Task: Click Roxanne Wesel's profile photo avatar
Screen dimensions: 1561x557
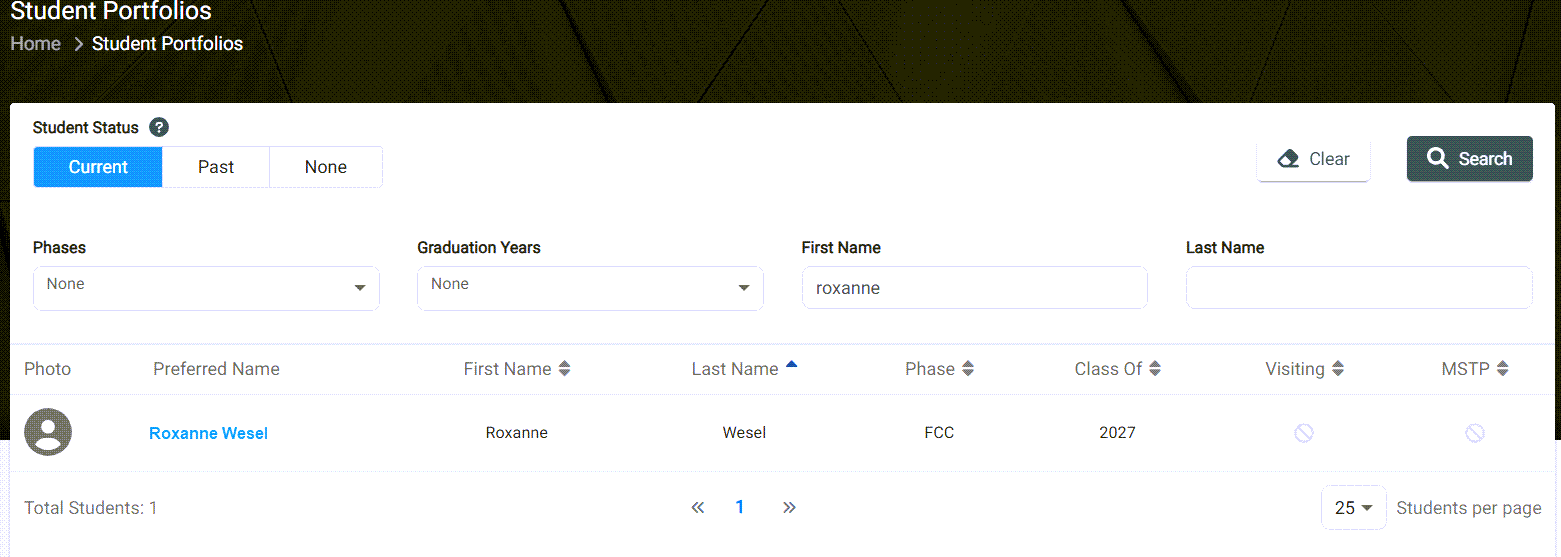Action: click(48, 432)
